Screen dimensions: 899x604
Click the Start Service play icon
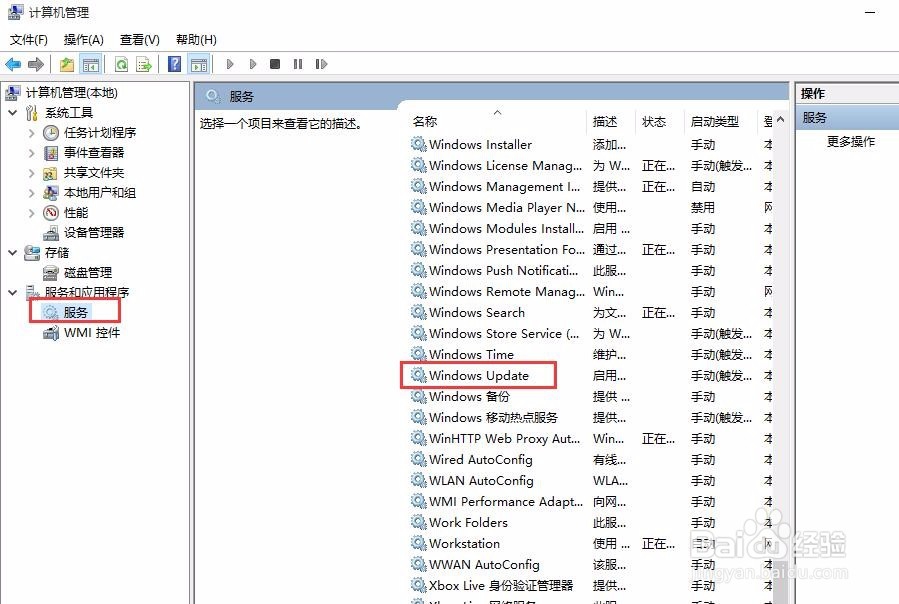(231, 64)
